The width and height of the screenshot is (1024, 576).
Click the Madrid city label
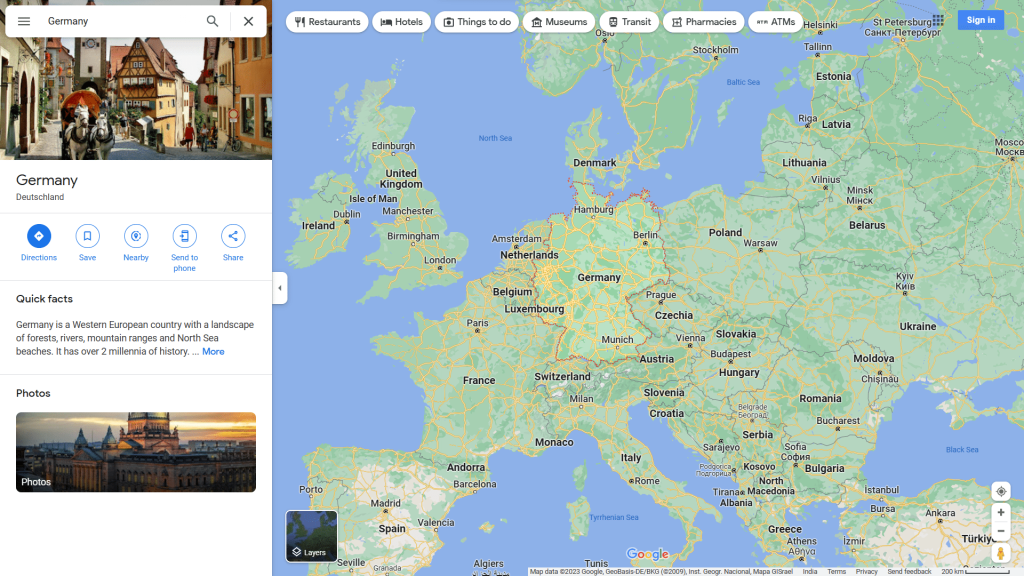click(386, 504)
